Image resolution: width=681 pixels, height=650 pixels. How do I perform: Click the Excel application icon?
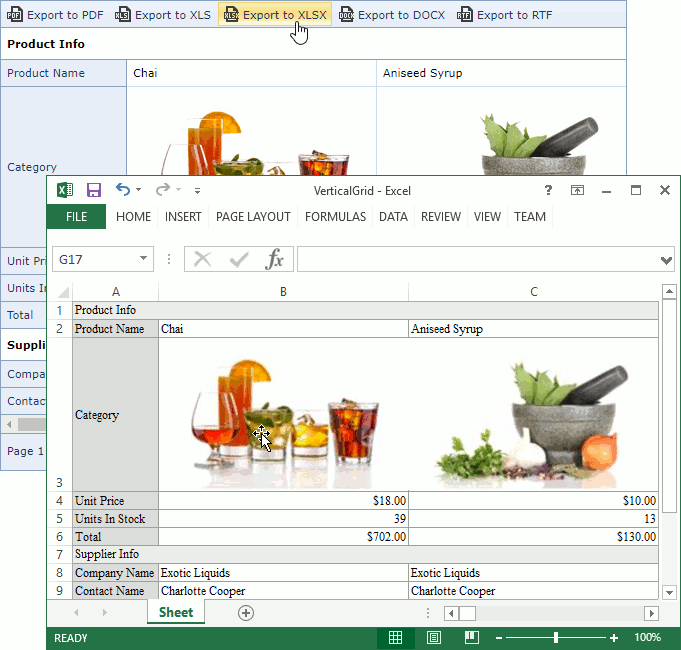pos(65,190)
